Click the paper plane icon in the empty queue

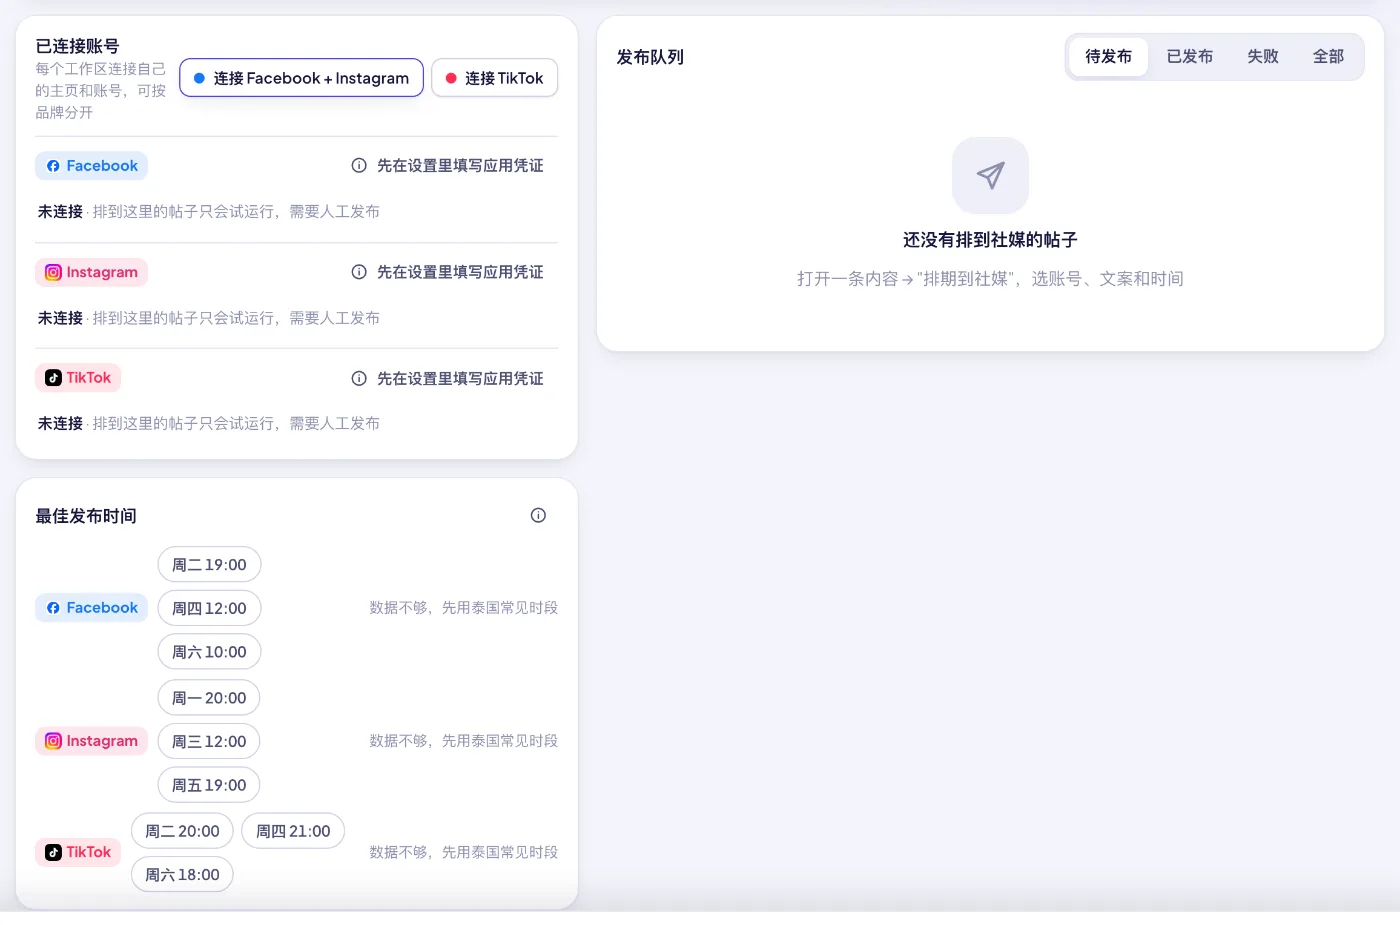[x=990, y=176]
